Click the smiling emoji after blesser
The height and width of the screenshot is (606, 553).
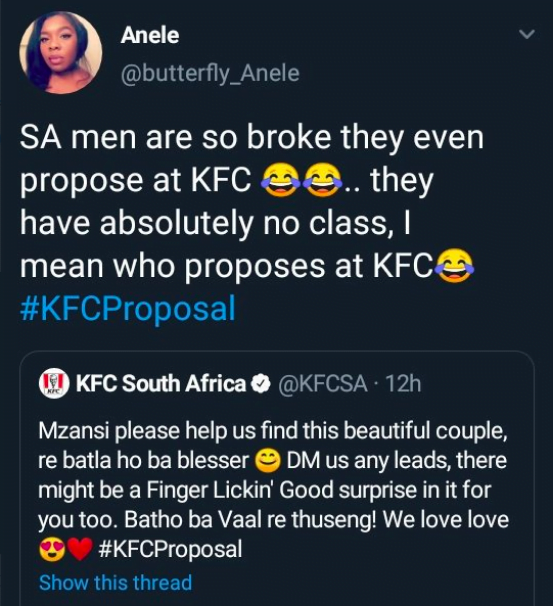(268, 461)
